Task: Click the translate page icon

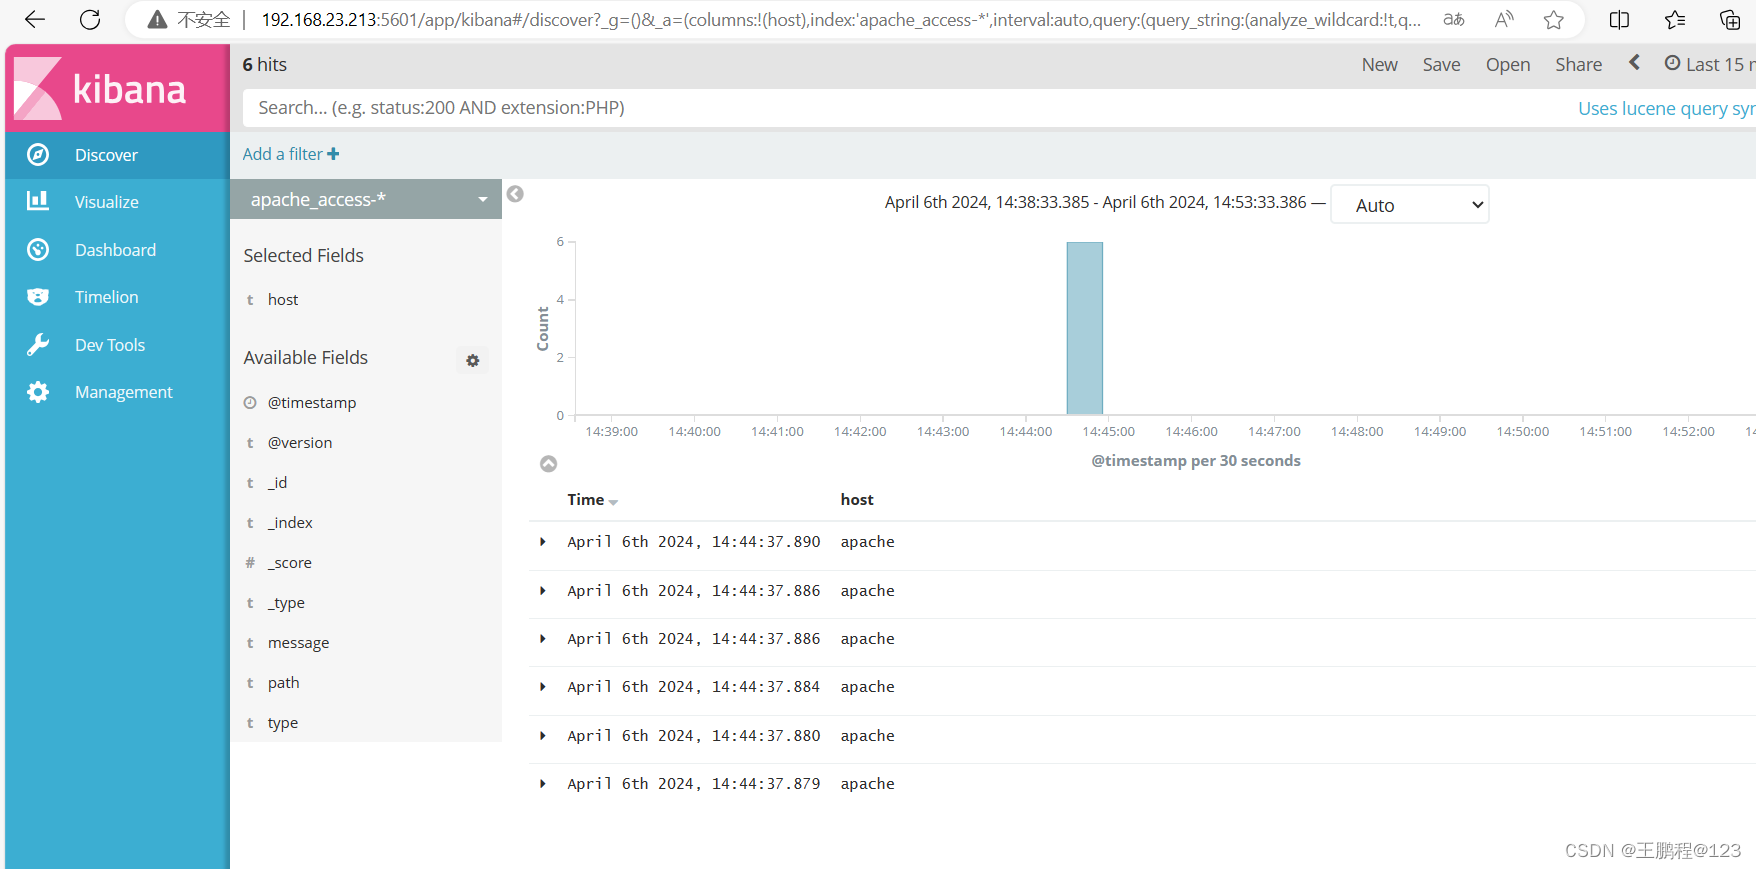Action: point(1454,19)
